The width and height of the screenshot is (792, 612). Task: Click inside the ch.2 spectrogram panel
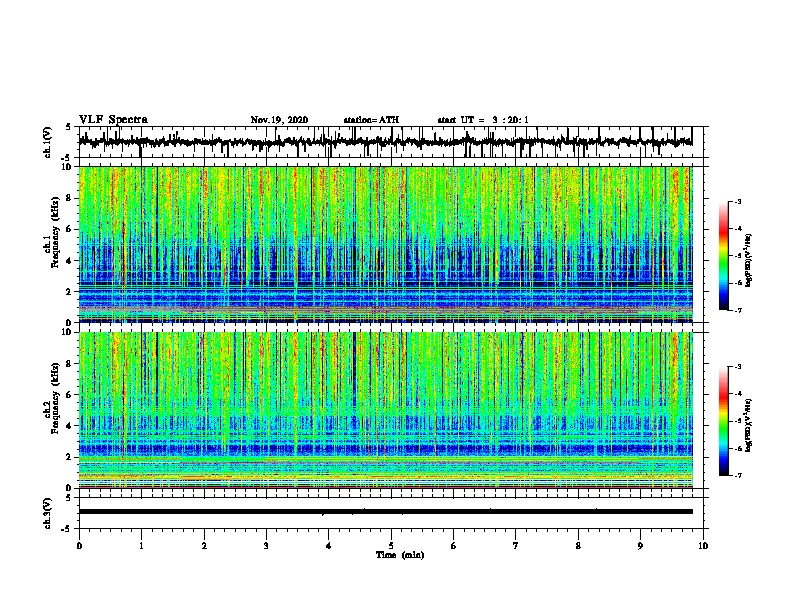pos(385,410)
